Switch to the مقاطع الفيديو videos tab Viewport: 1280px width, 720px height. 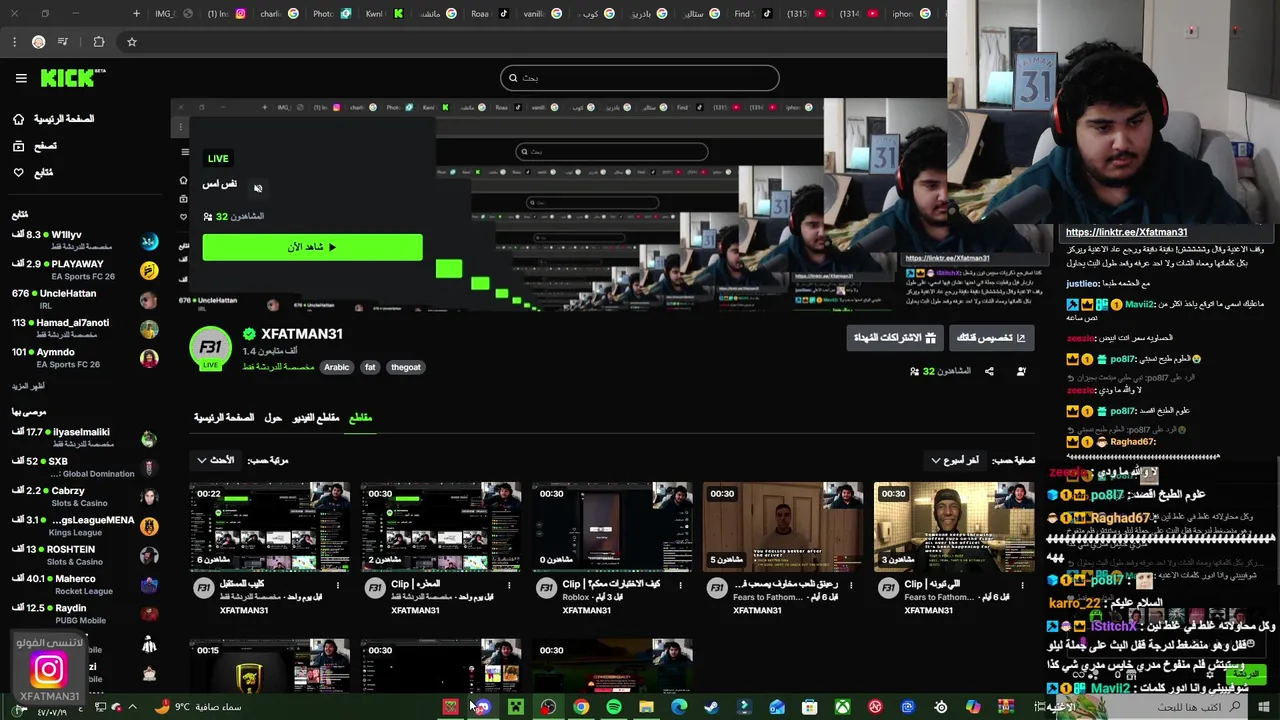pyautogui.click(x=316, y=417)
